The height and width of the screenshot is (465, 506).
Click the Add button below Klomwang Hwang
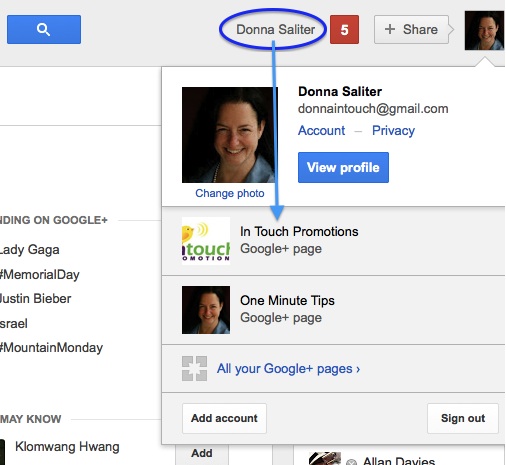click(202, 453)
